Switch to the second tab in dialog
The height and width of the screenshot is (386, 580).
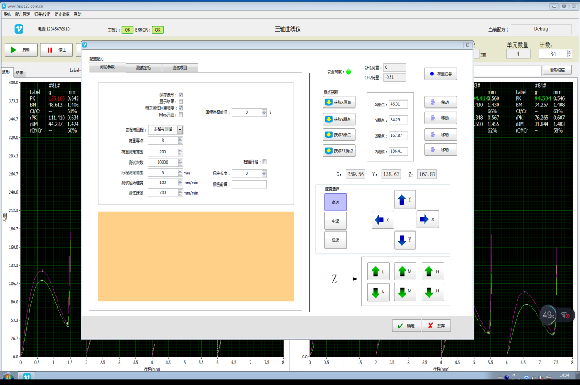[144, 68]
